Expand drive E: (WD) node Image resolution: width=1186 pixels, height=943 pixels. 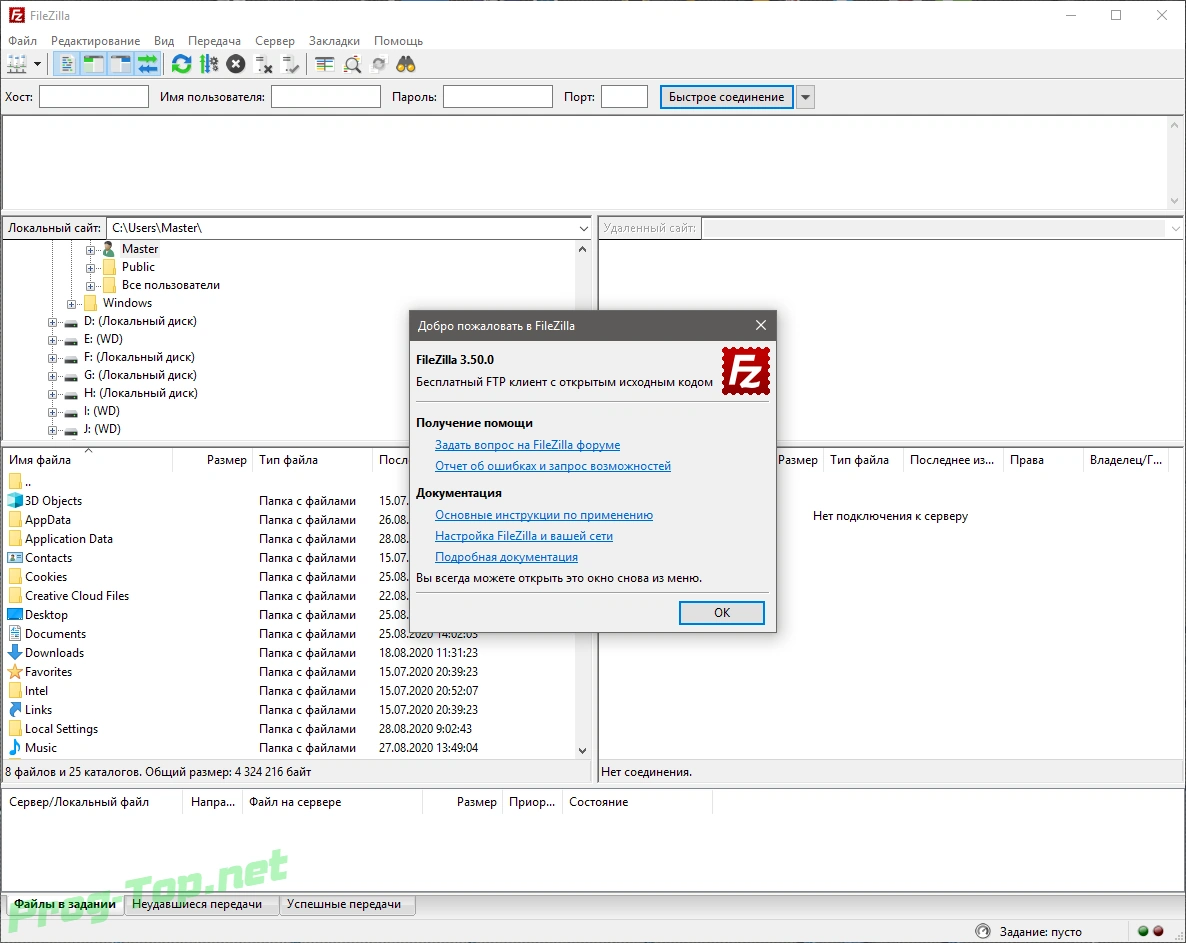pyautogui.click(x=52, y=340)
